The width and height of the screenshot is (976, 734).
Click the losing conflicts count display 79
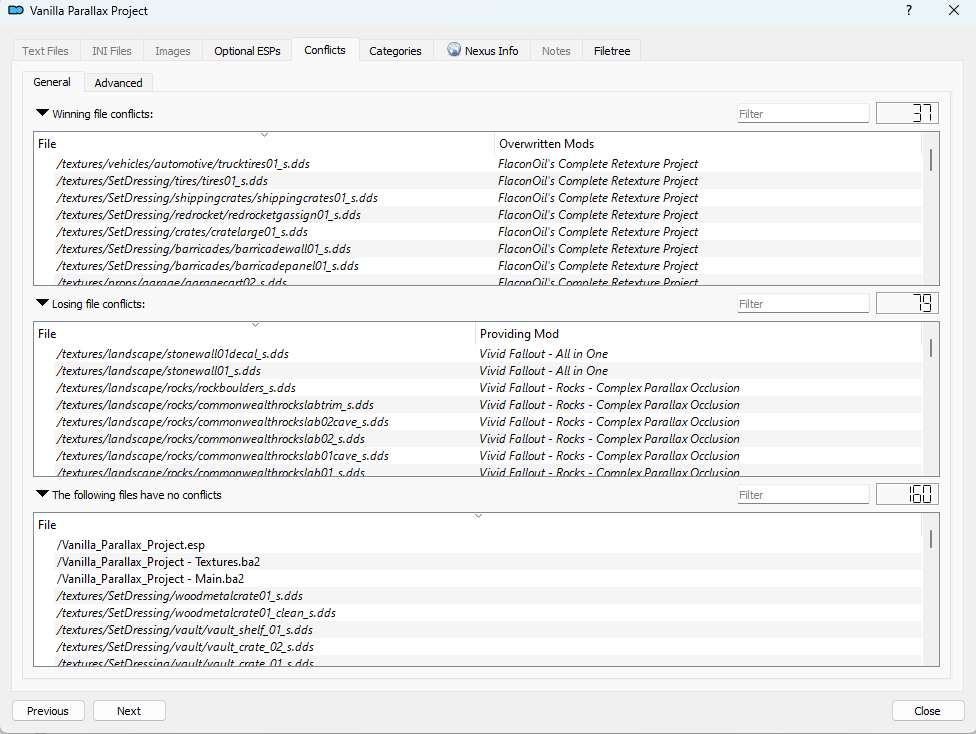pos(907,303)
